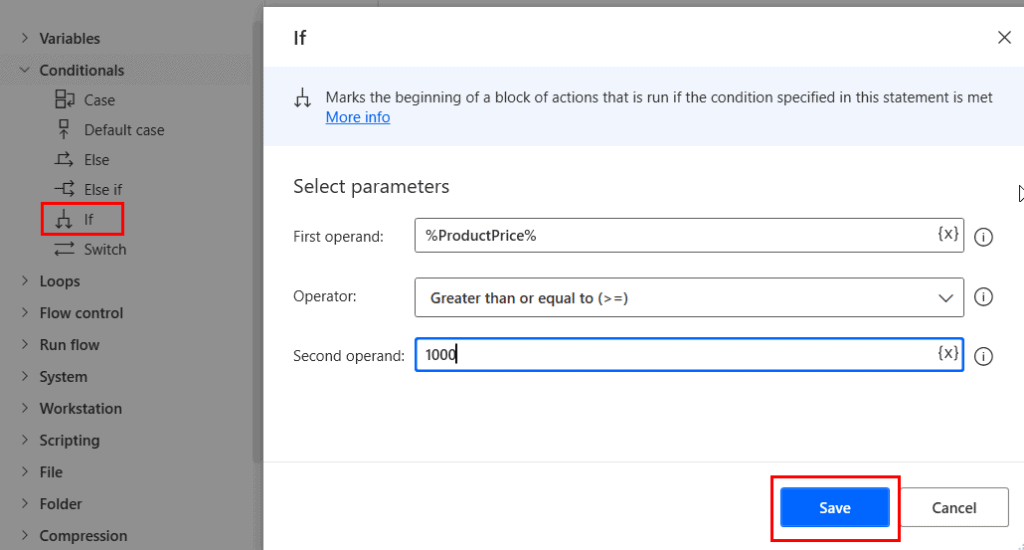Expand the Folder group
1024x550 pixels.
pyautogui.click(x=25, y=504)
